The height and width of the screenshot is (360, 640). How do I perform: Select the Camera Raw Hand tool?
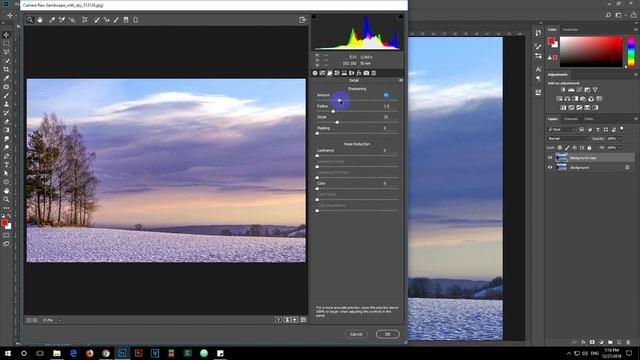(40, 20)
